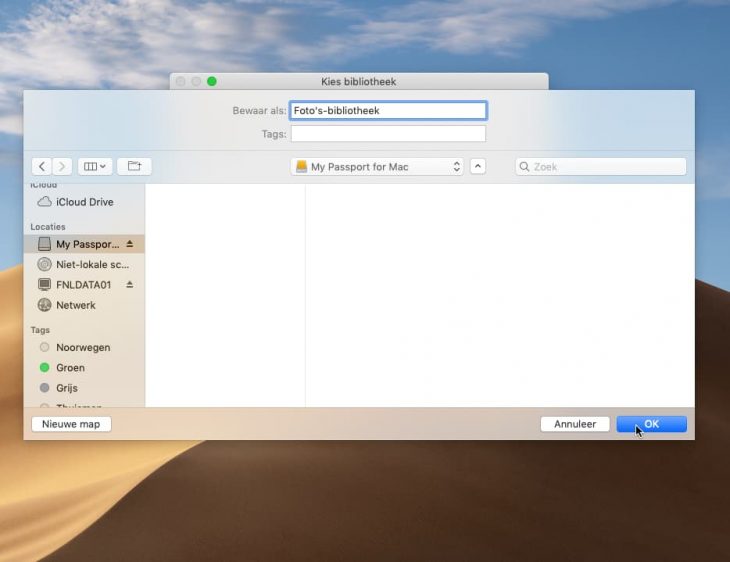
Task: Collapse the dialog with the chevron button
Action: click(478, 167)
